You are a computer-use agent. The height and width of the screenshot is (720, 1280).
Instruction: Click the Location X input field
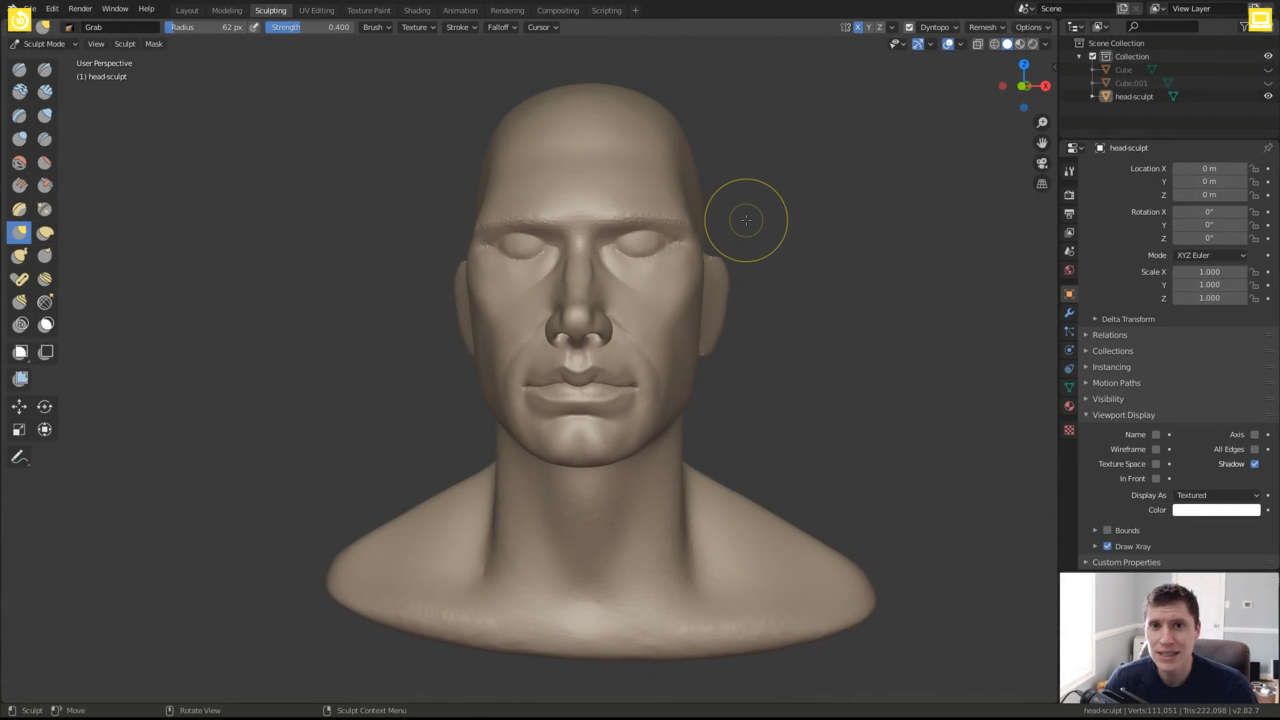pyautogui.click(x=1209, y=168)
